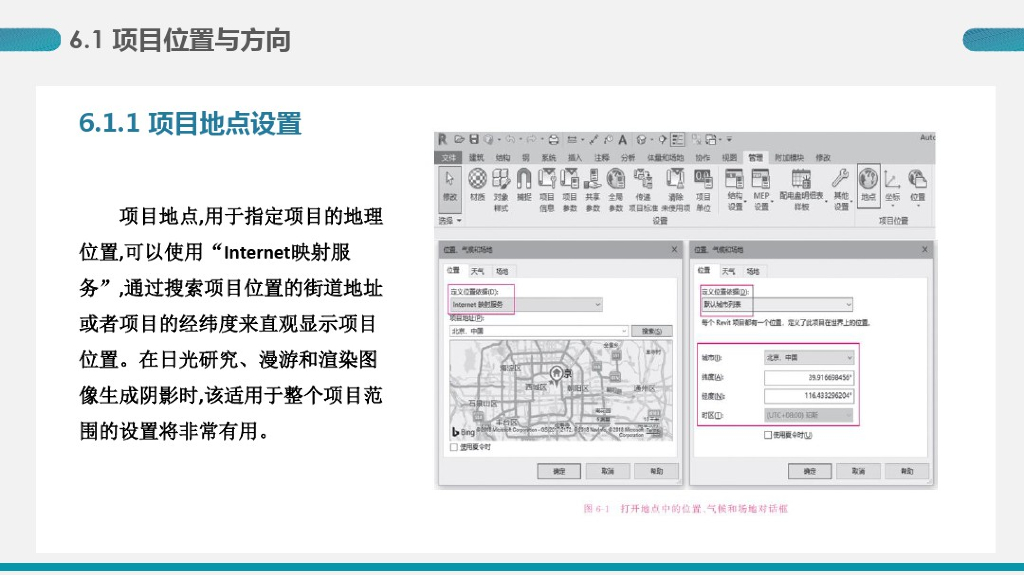Click 确定 button in left dialog
Screen dimensions: 1024x576
(x=559, y=471)
